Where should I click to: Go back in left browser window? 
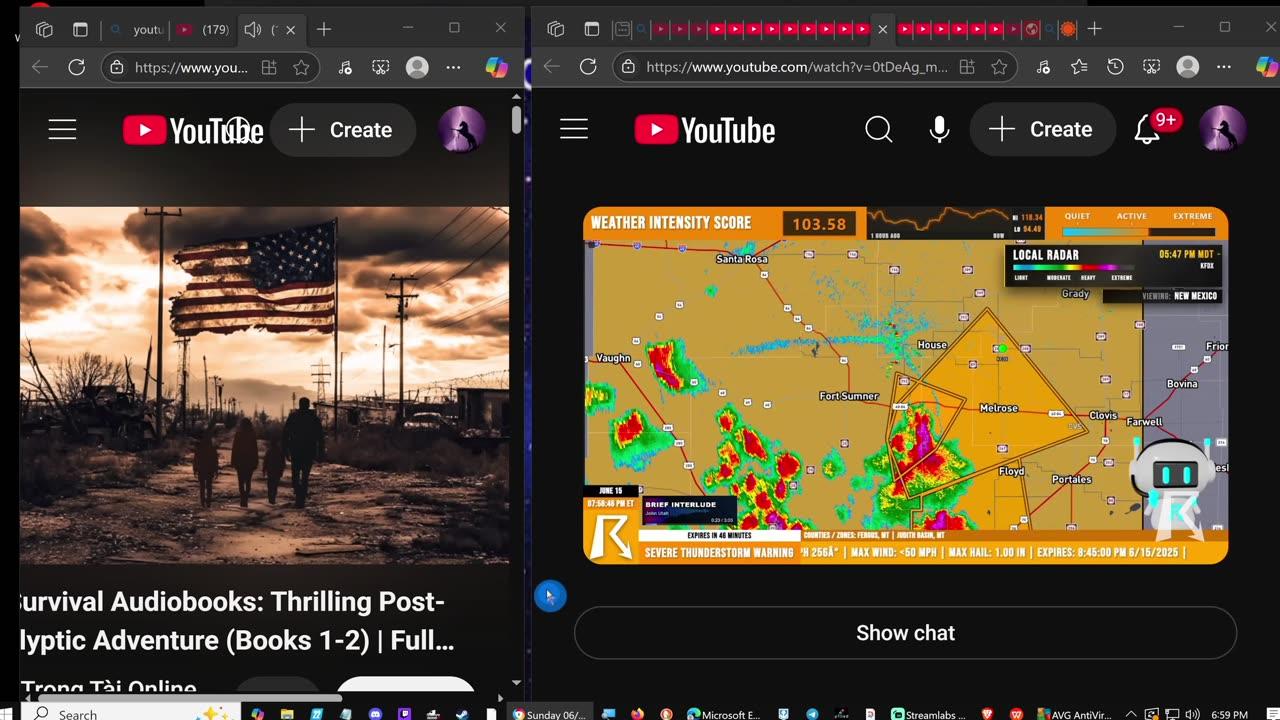pos(40,67)
